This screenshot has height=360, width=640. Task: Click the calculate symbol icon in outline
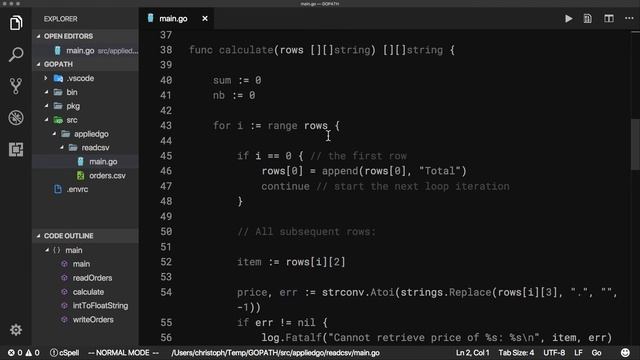click(x=64, y=292)
